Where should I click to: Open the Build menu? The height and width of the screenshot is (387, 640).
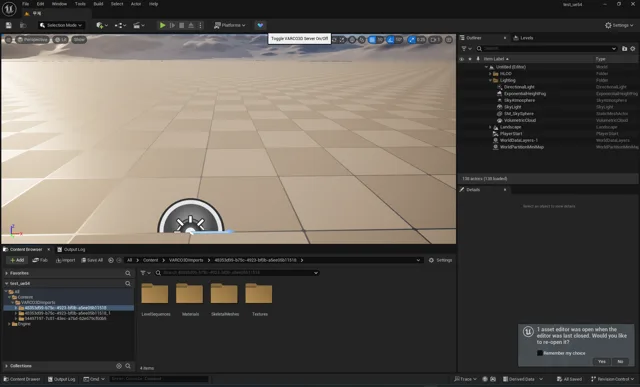point(98,4)
